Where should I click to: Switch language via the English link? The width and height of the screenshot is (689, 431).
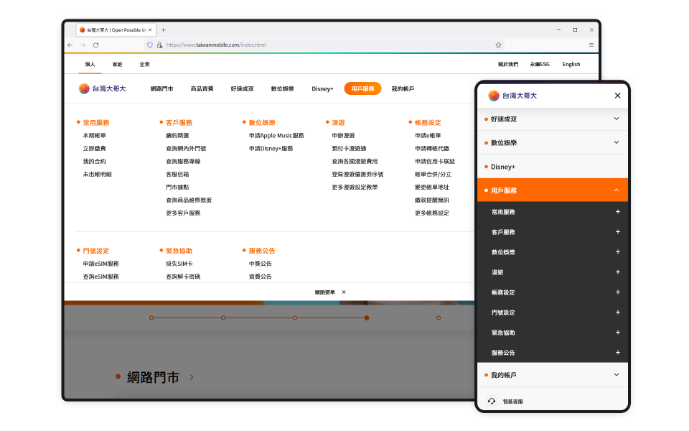coord(571,64)
